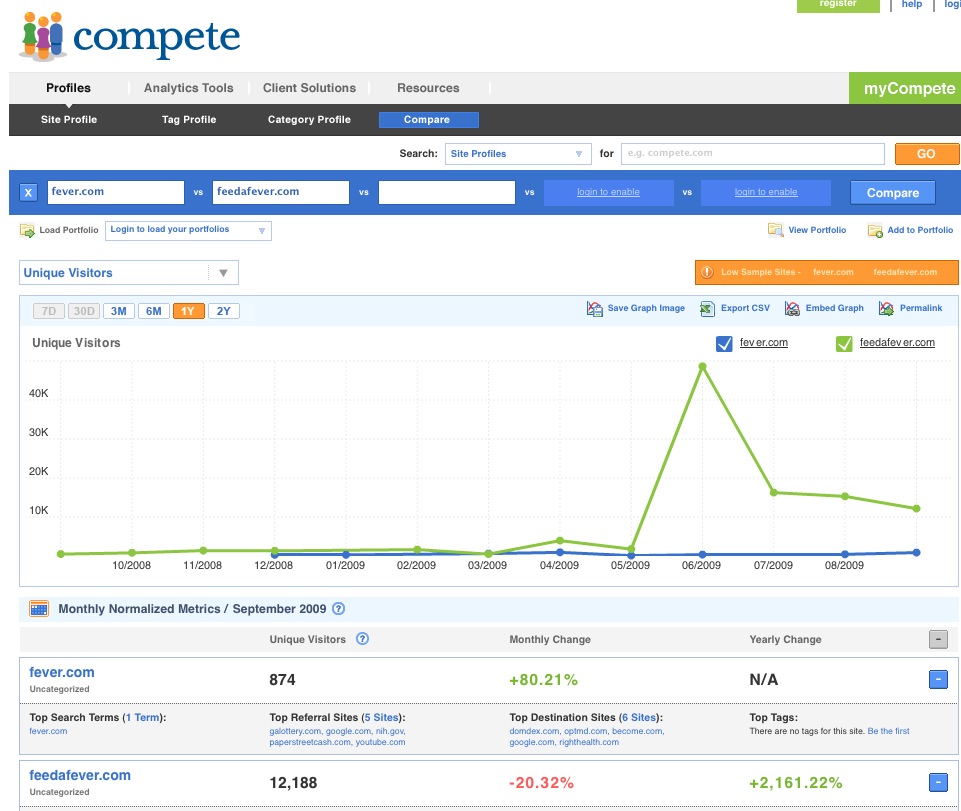The width and height of the screenshot is (961, 811).
Task: Open the Analytics Tools tab
Action: 189,88
